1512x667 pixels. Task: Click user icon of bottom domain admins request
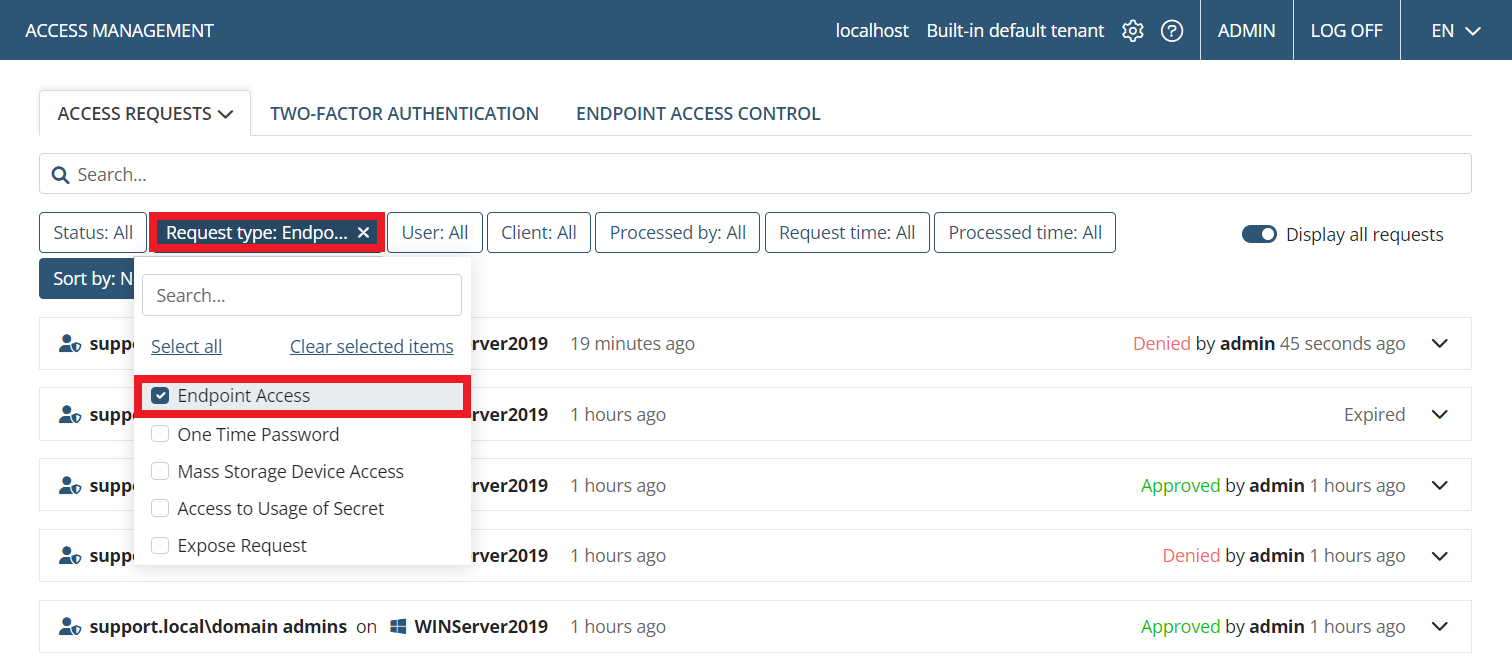69,627
